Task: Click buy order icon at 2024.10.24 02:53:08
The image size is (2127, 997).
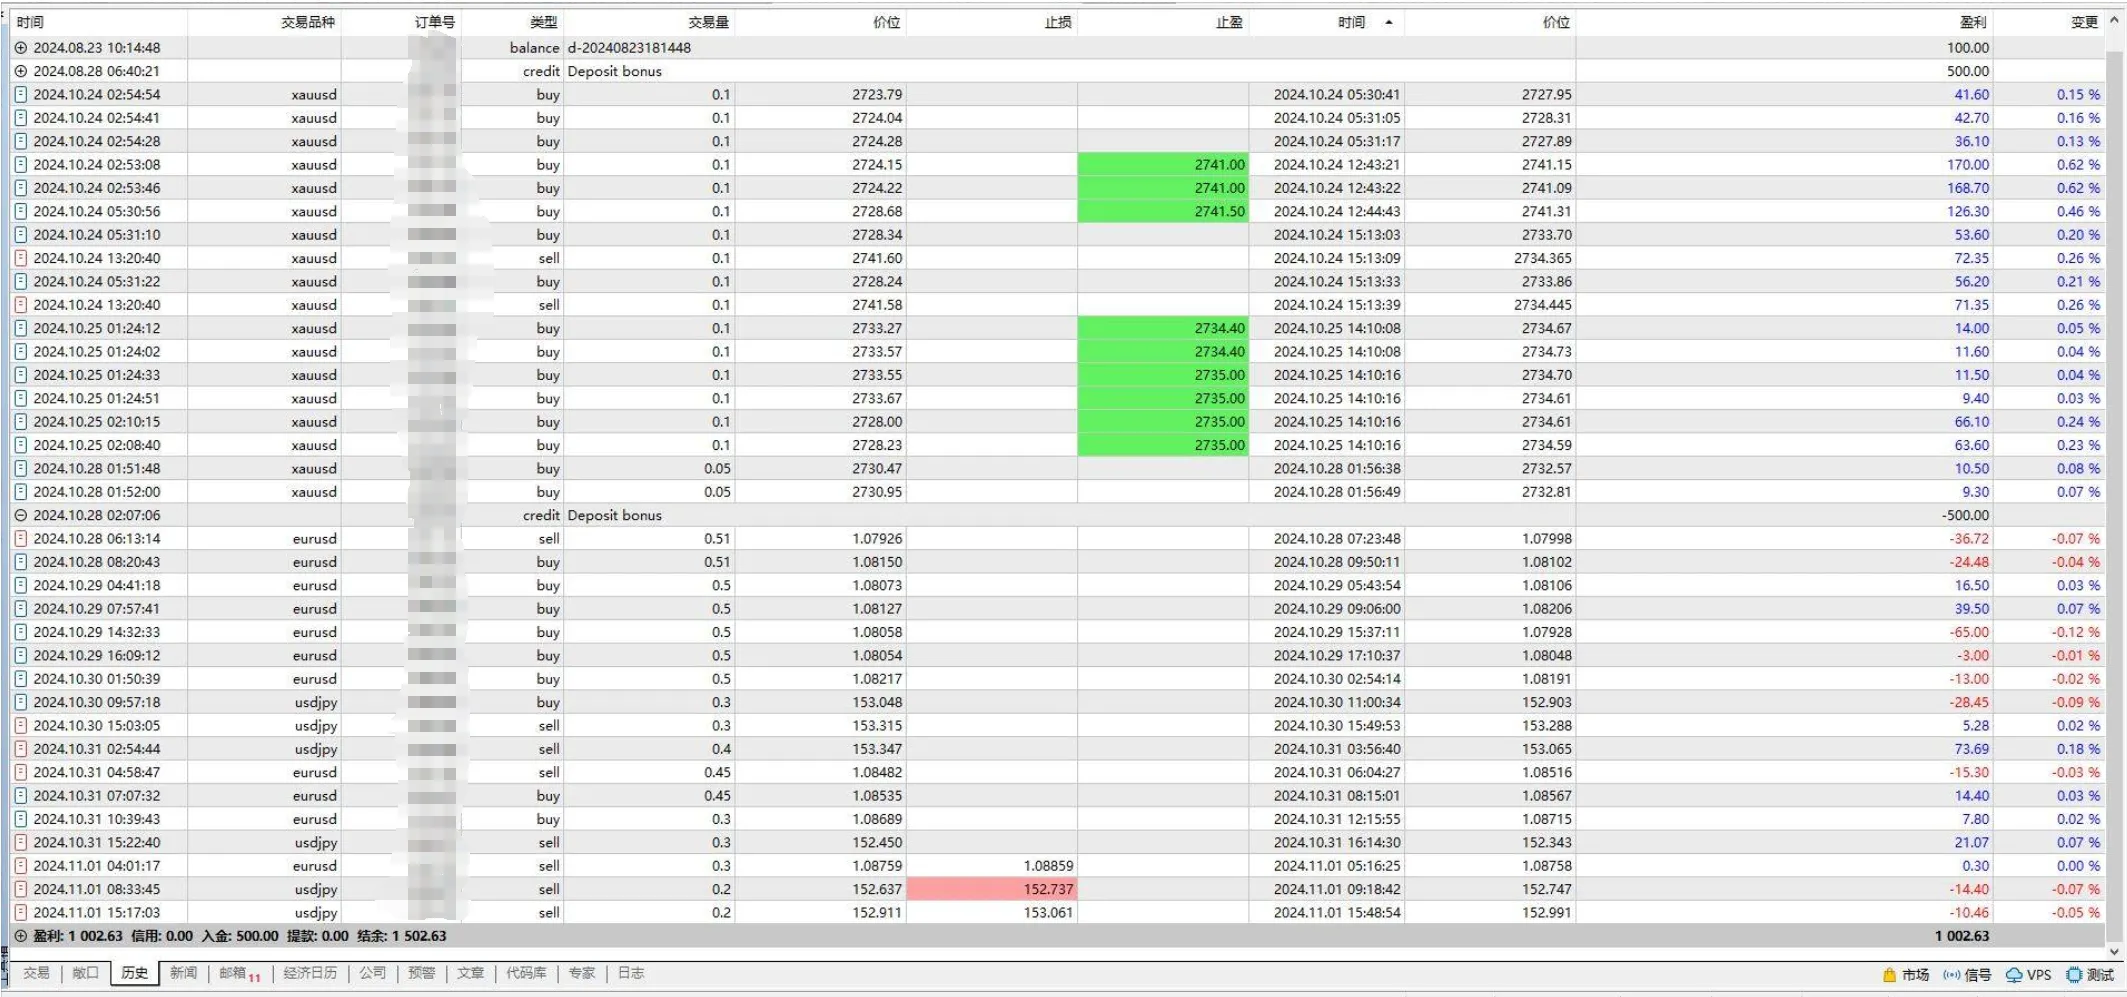Action: (20, 164)
